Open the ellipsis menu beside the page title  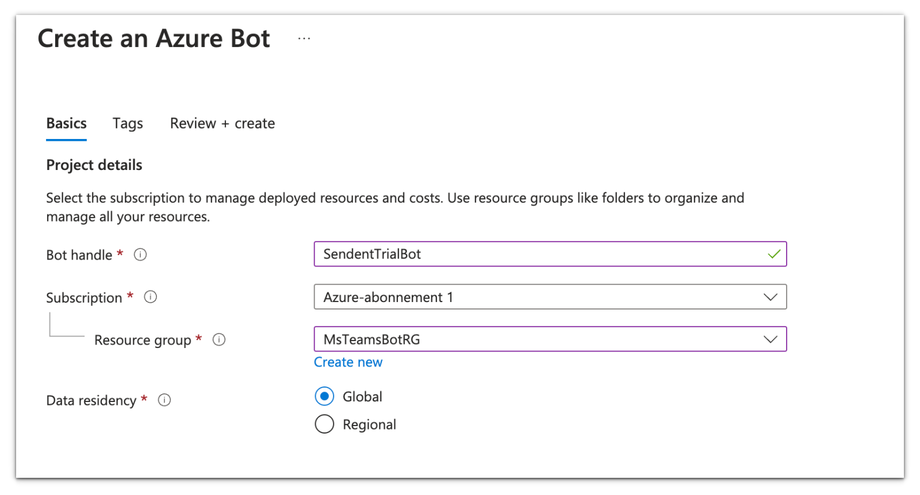click(x=304, y=39)
